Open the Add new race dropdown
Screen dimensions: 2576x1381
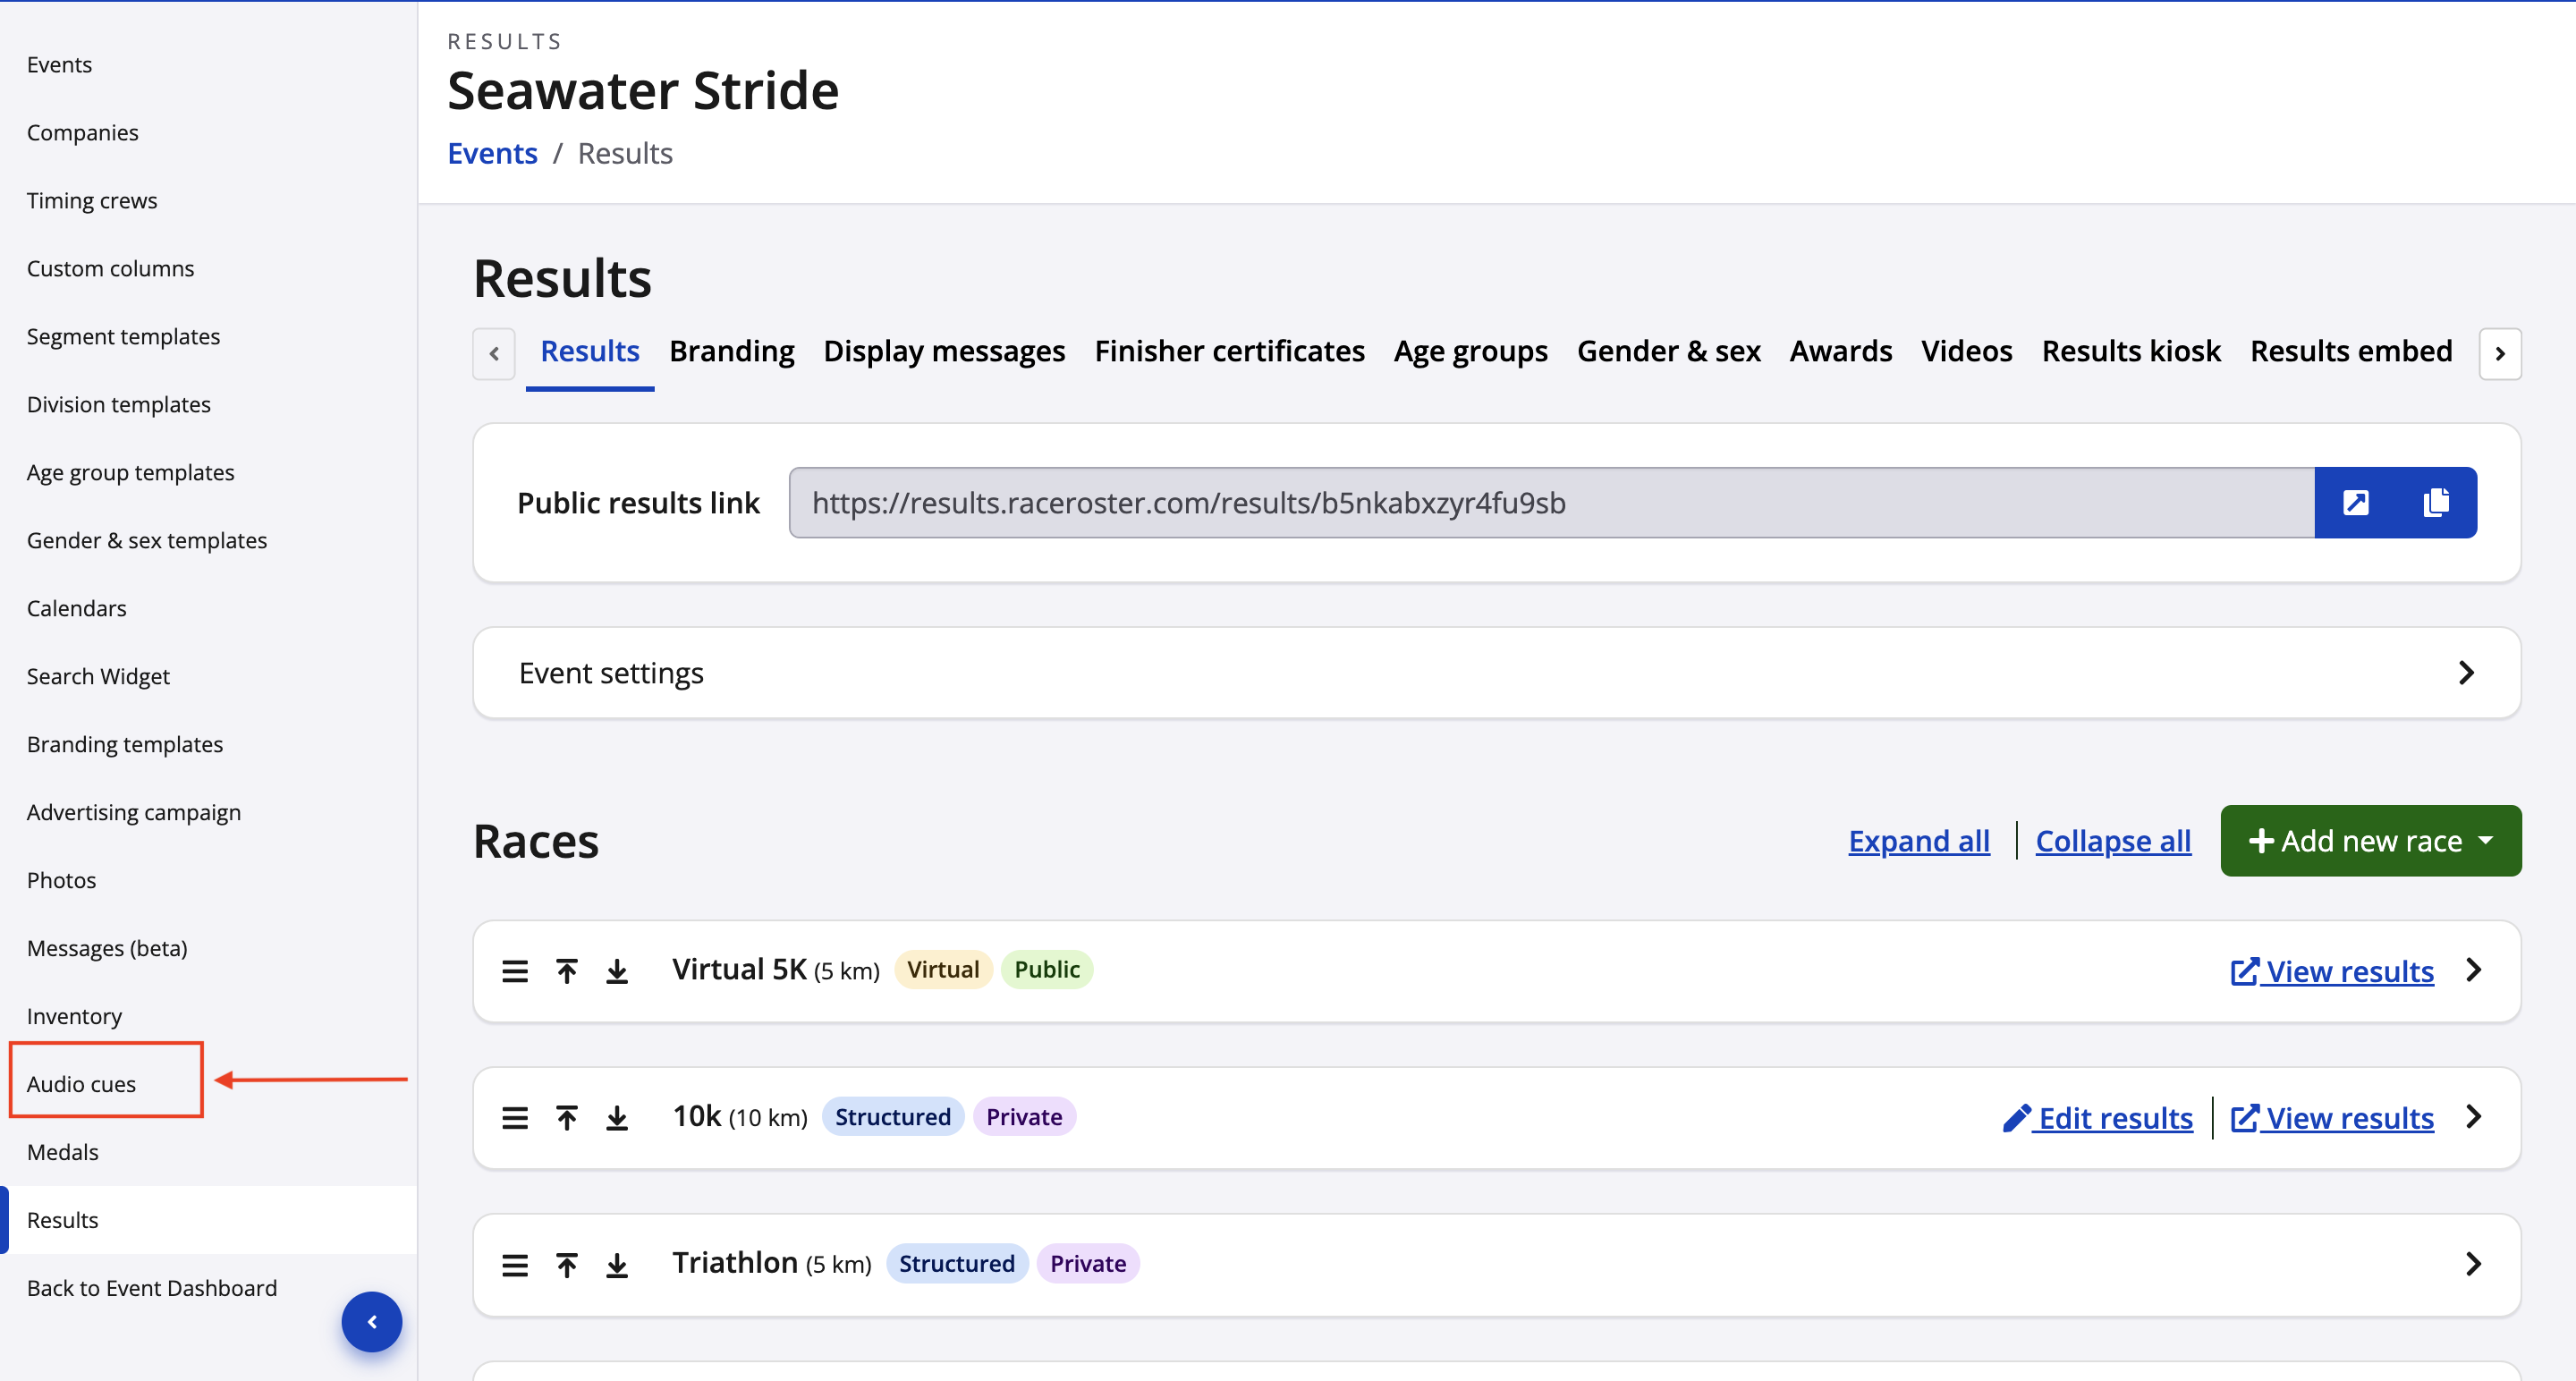coord(2370,841)
